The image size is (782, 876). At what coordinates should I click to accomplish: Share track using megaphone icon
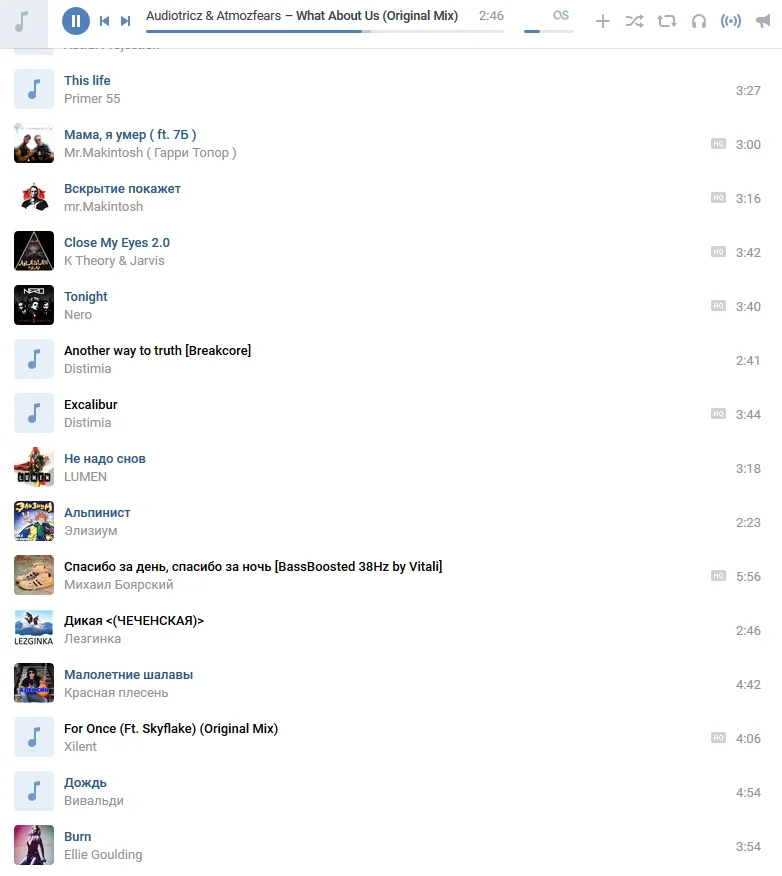click(762, 21)
